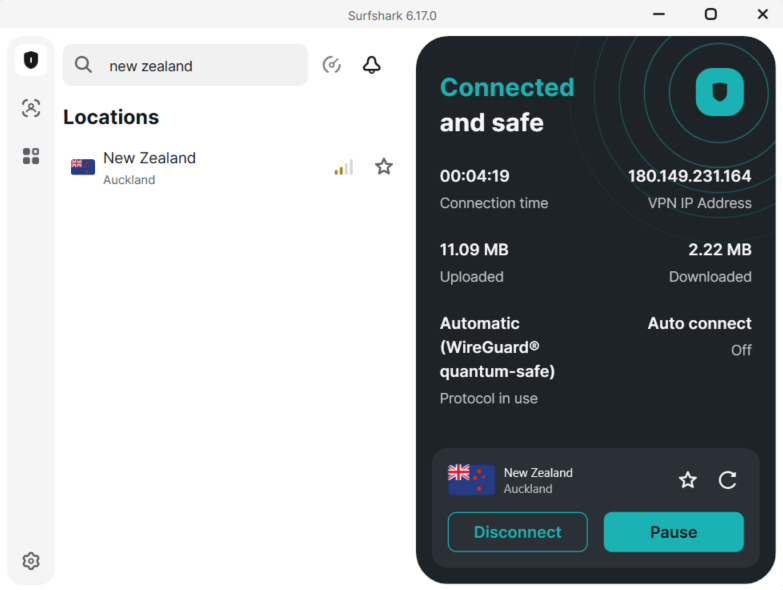Close the Surfshark window

pyautogui.click(x=763, y=14)
